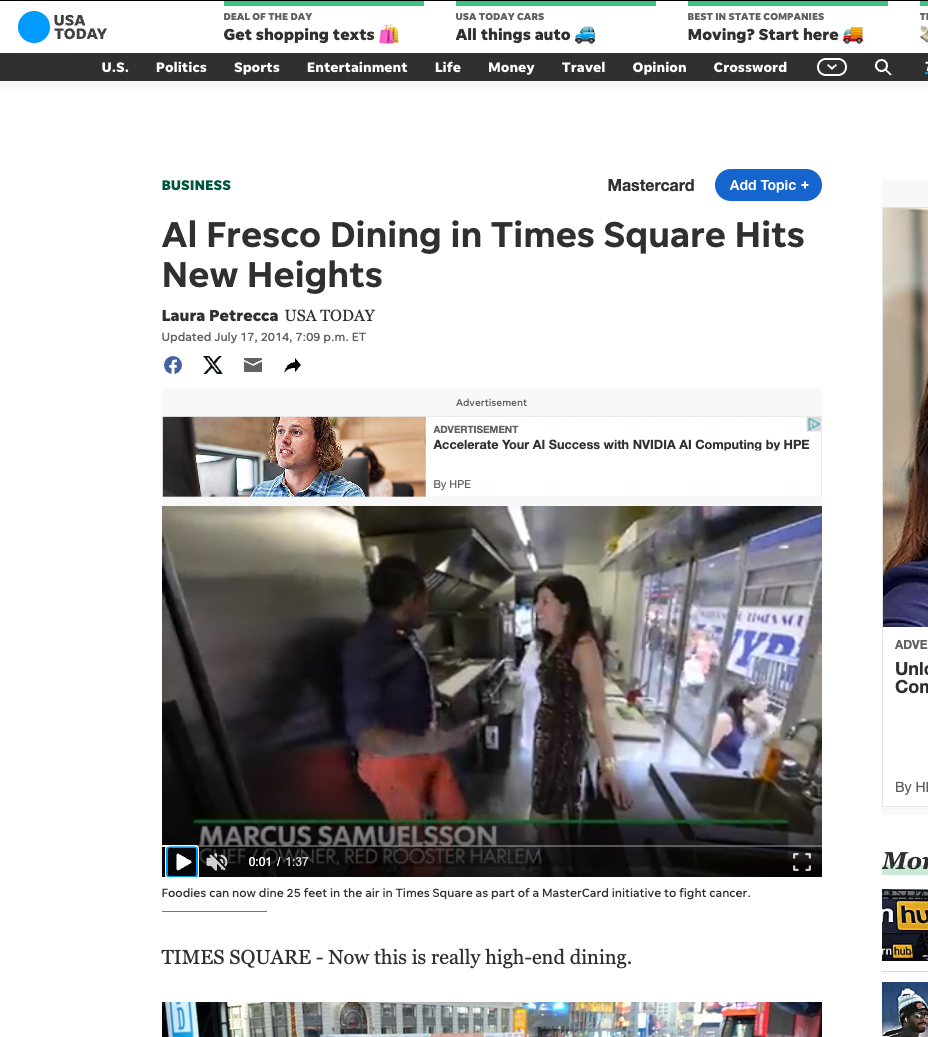Open the search magnifier icon

pos(883,67)
